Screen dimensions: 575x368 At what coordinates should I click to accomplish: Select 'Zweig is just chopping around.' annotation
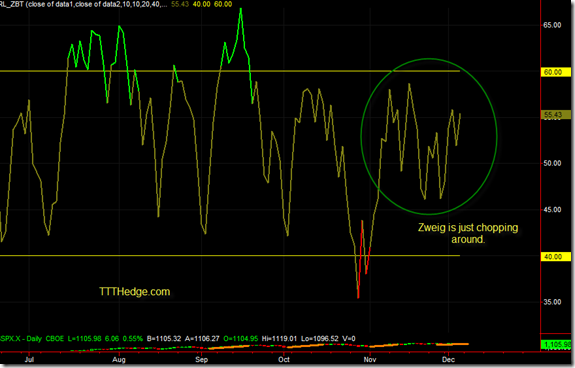(x=468, y=233)
